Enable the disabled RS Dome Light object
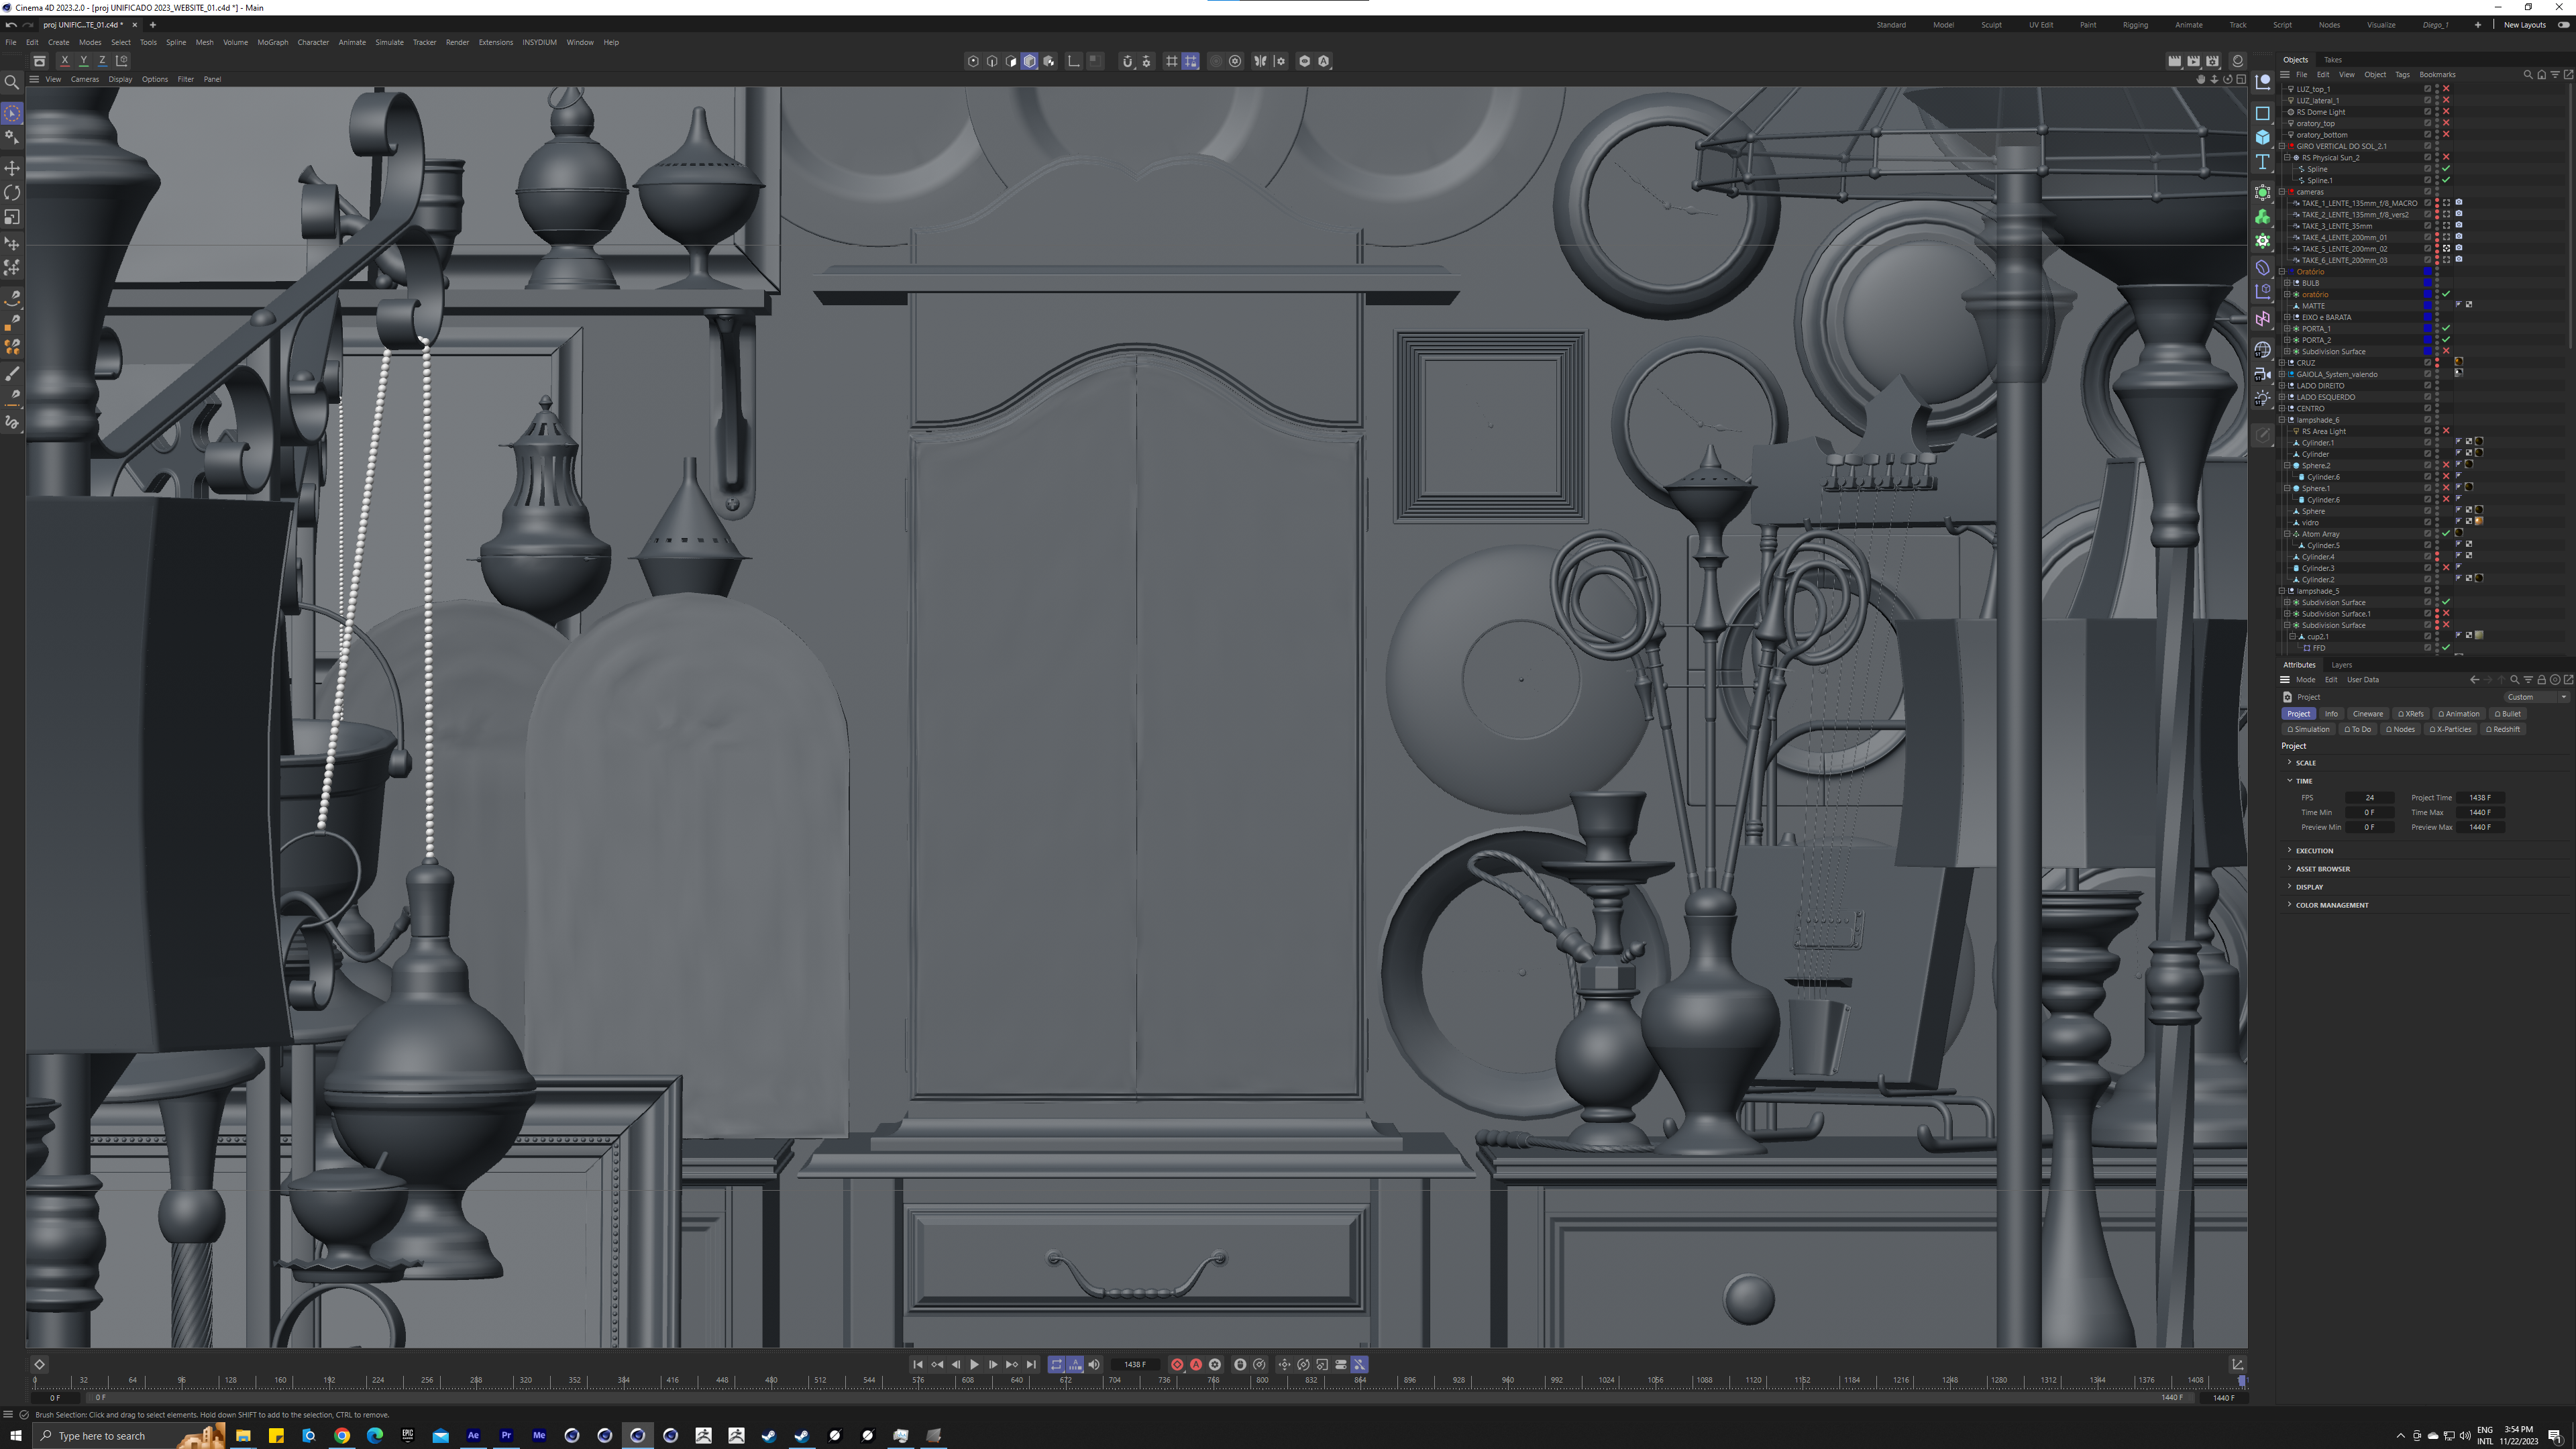2576x1449 pixels. pos(2446,112)
